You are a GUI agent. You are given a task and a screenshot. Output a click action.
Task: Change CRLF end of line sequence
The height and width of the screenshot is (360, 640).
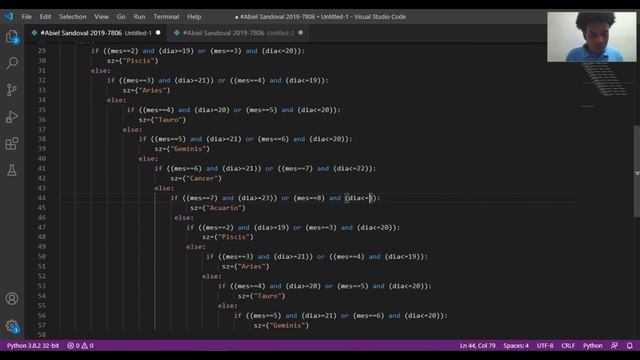tap(568, 346)
